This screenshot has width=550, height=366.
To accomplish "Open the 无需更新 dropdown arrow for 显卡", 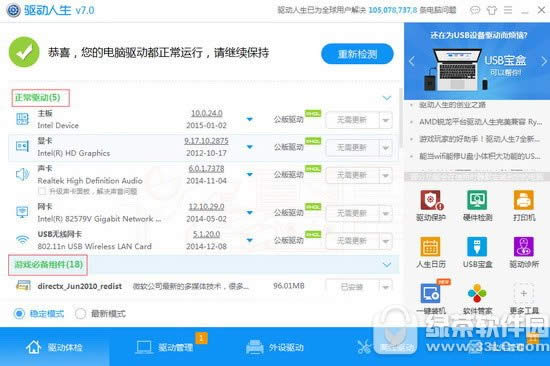I will tap(385, 148).
